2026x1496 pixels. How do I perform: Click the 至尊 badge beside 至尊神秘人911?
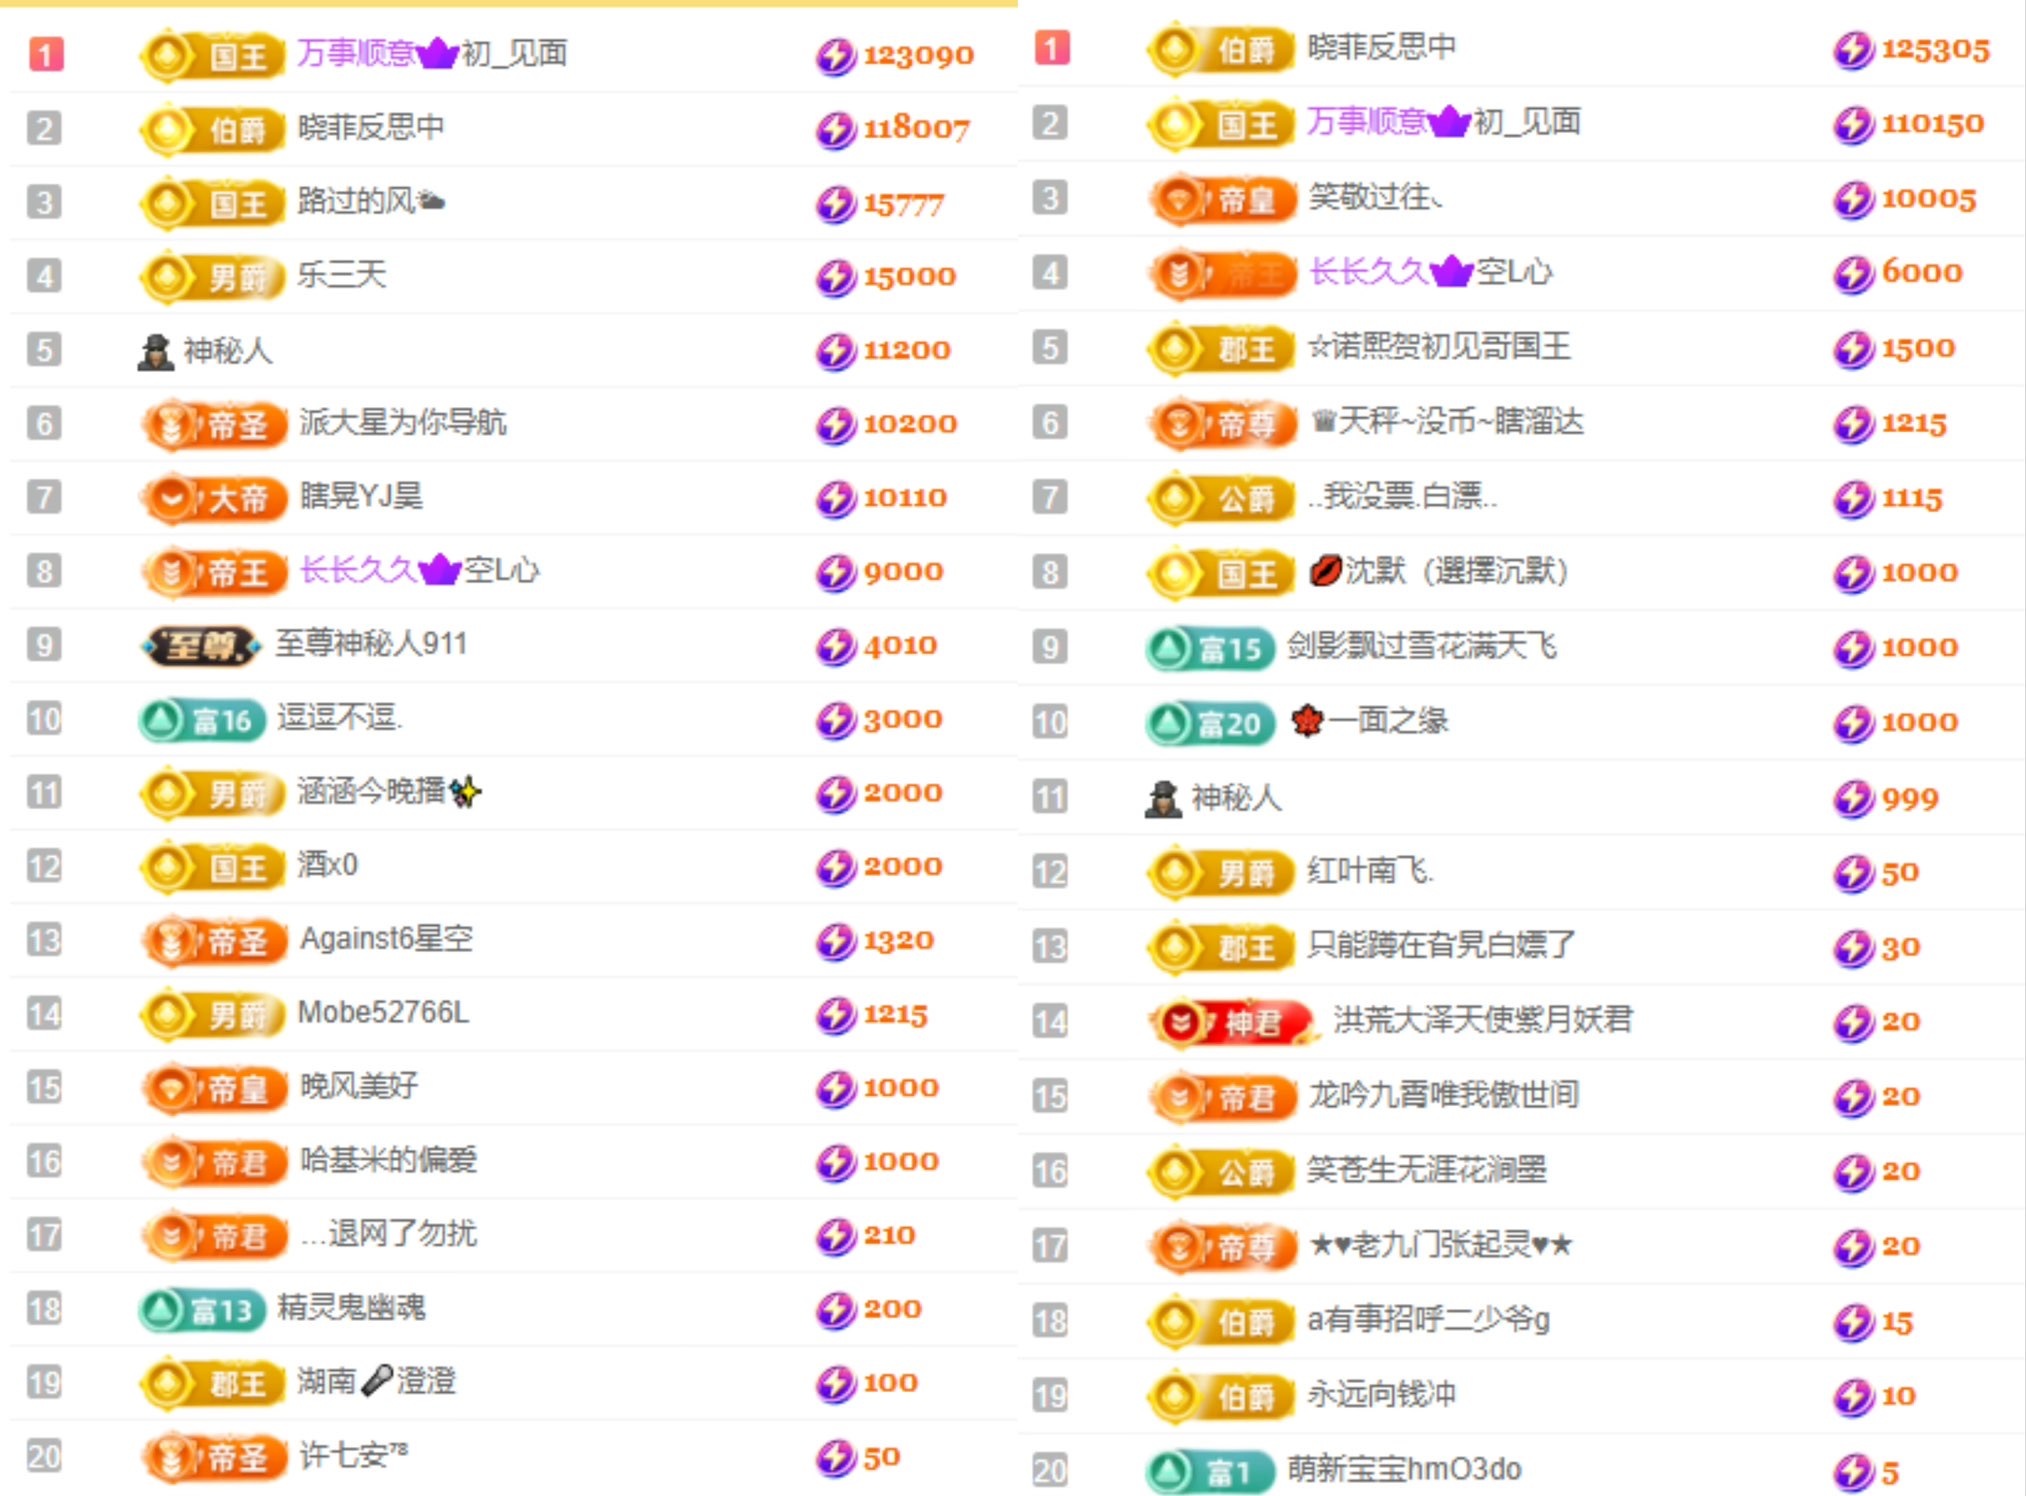click(201, 646)
